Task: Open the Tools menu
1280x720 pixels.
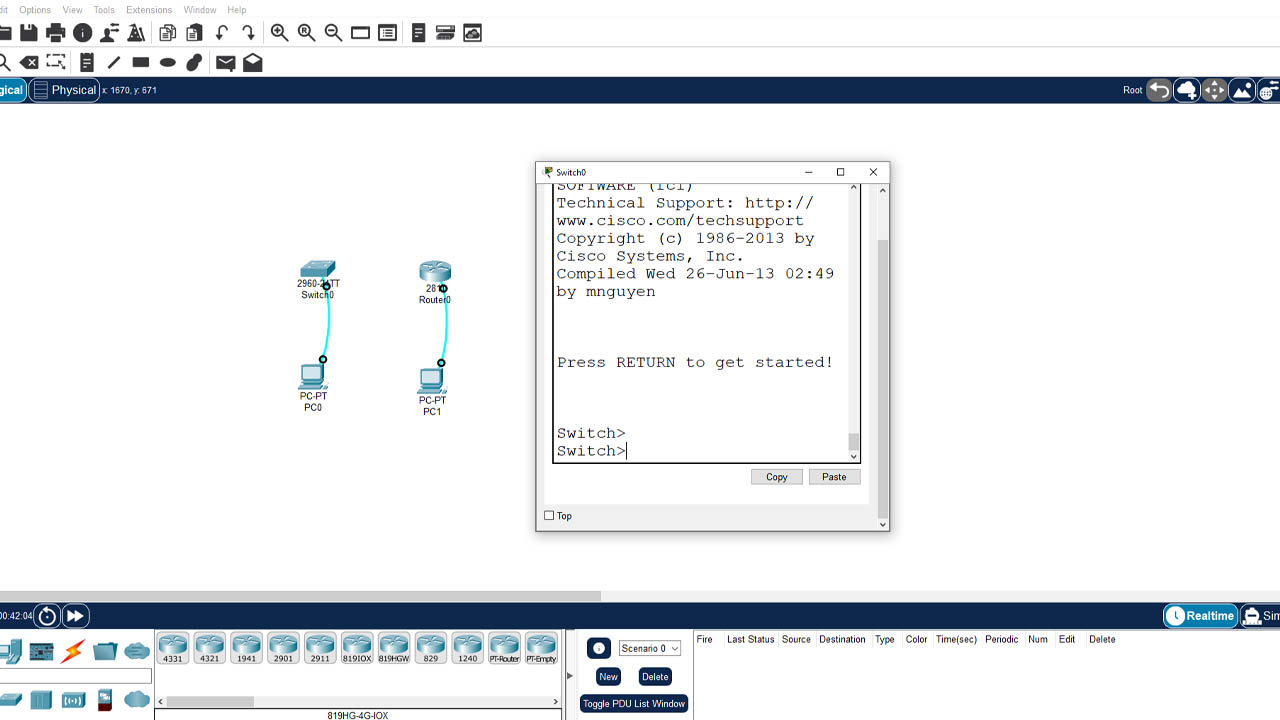Action: click(104, 10)
